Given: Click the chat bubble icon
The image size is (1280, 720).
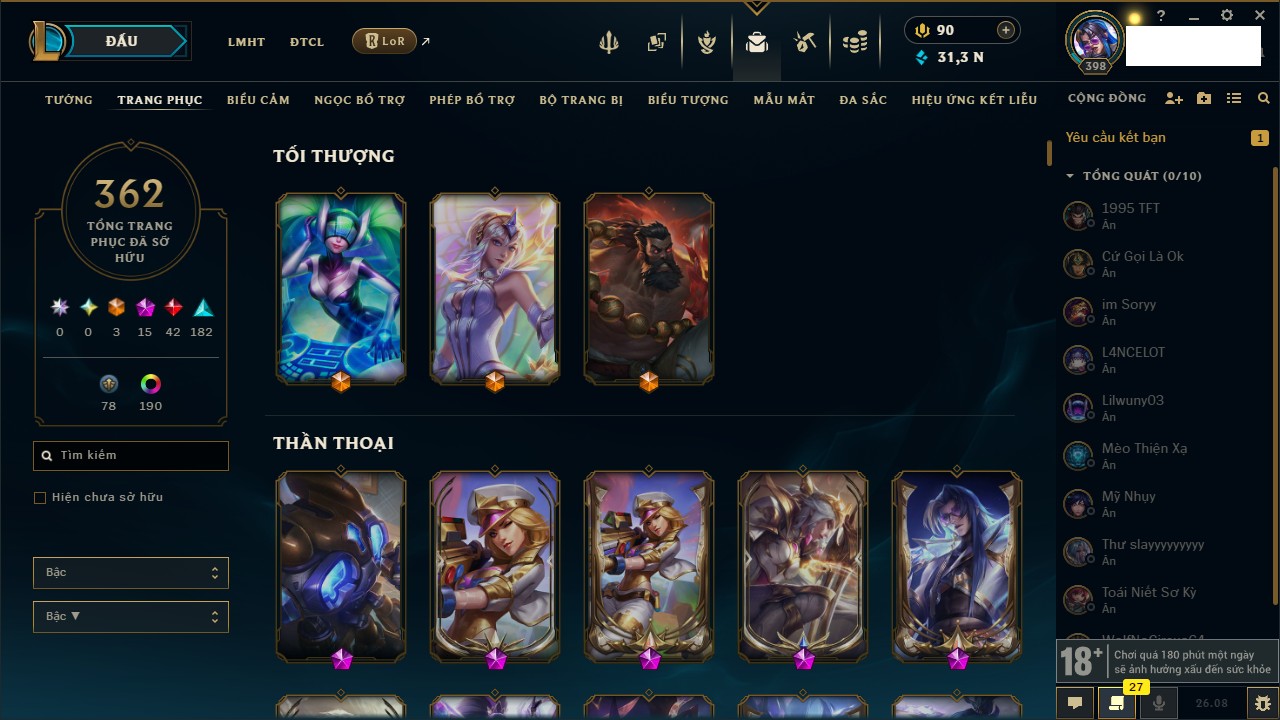Looking at the screenshot, I should point(1075,703).
